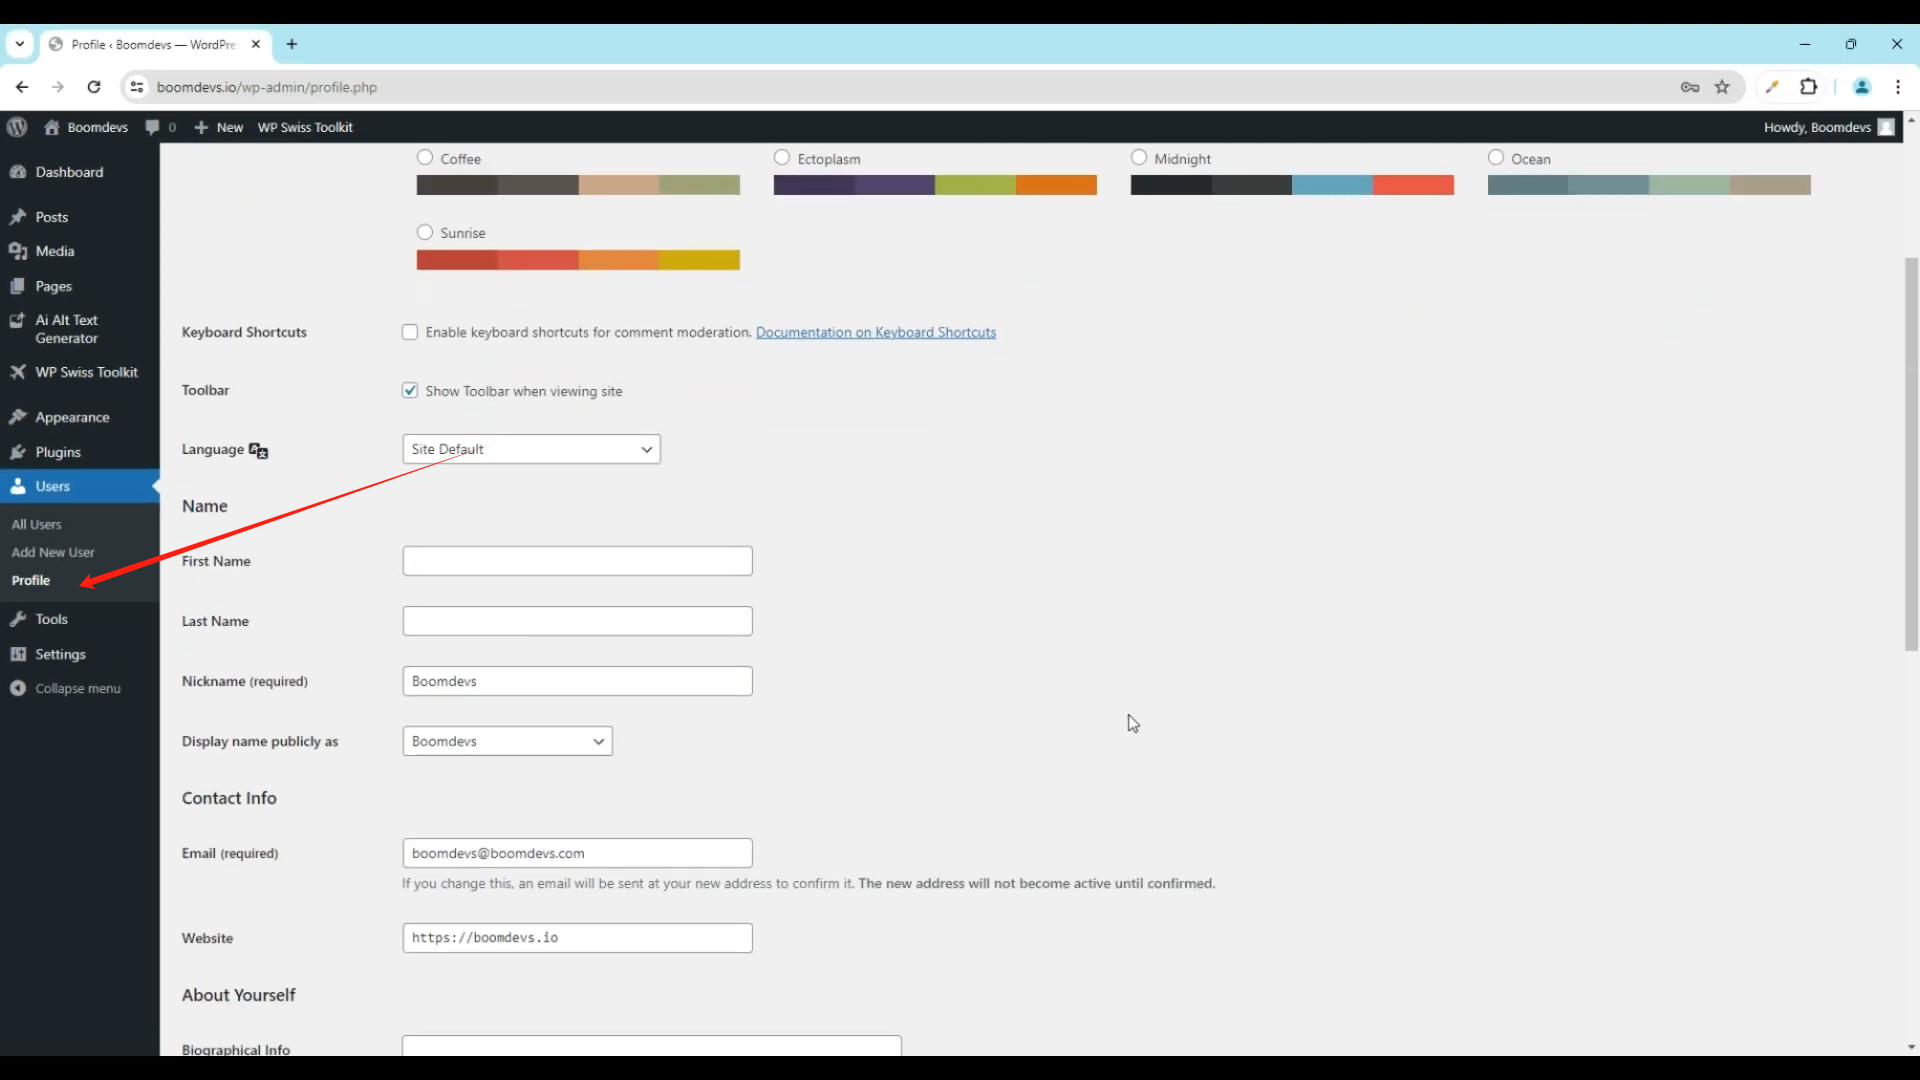Disable Show Toolbar when viewing site

(410, 390)
